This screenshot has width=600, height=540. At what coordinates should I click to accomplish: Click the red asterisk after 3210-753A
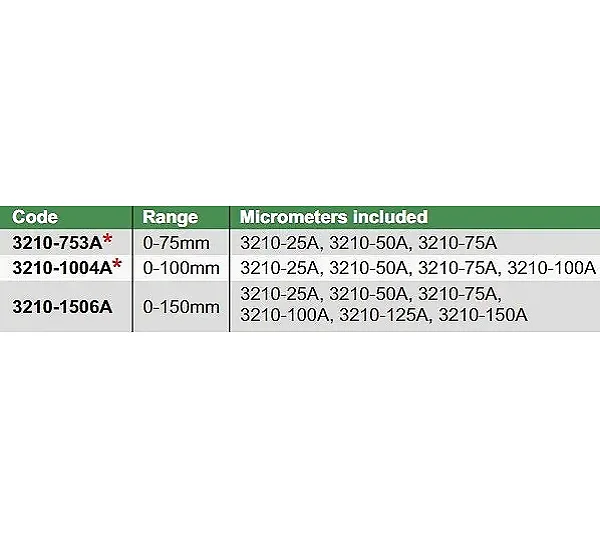tap(108, 240)
